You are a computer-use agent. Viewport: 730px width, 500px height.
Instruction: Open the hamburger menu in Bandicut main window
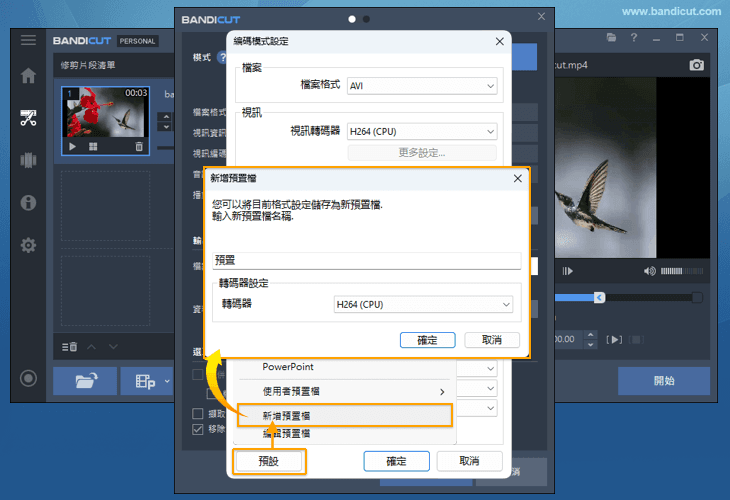click(x=28, y=40)
